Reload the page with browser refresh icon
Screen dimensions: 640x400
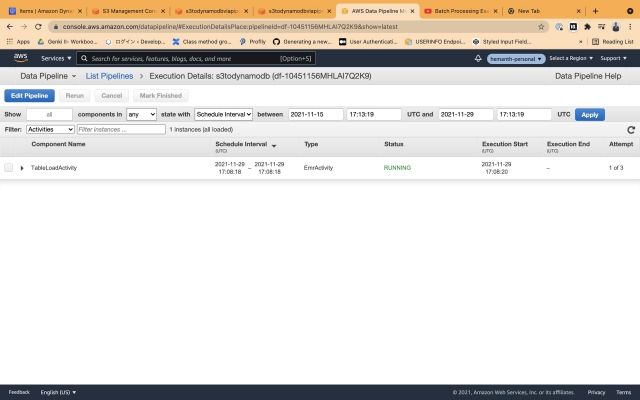38,27
